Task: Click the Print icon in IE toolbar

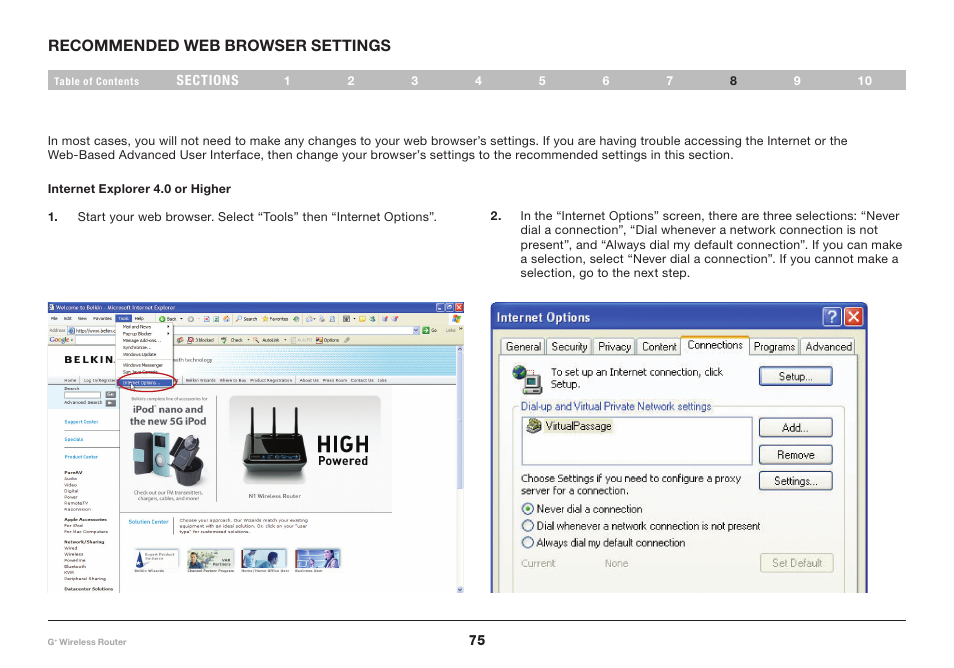Action: click(322, 319)
